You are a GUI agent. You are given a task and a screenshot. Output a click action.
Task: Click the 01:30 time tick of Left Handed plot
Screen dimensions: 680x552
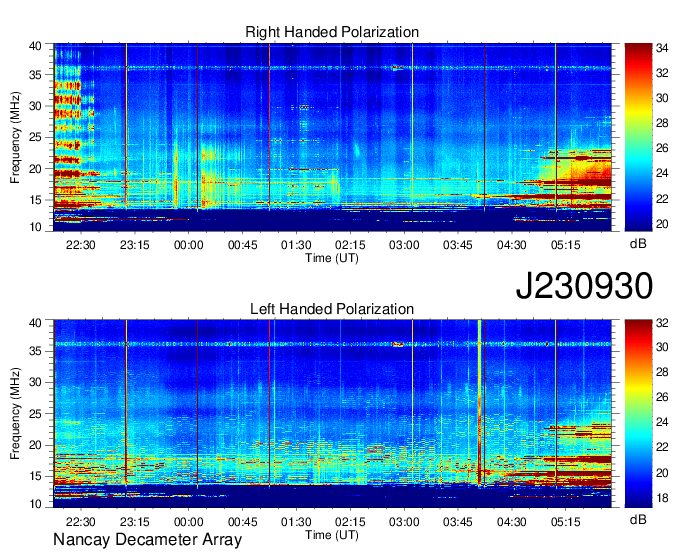(x=296, y=522)
